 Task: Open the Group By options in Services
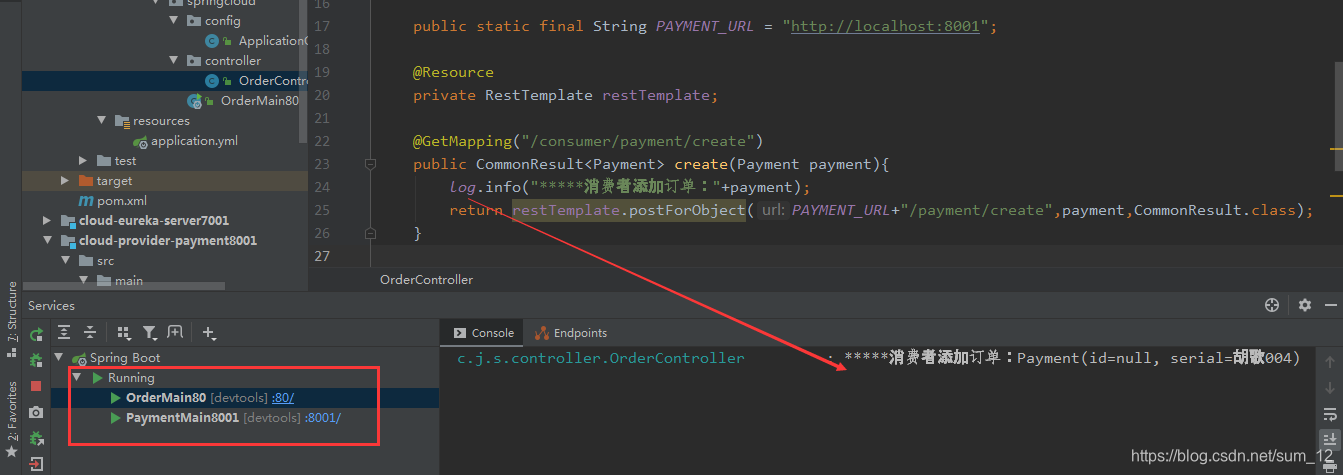point(124,333)
